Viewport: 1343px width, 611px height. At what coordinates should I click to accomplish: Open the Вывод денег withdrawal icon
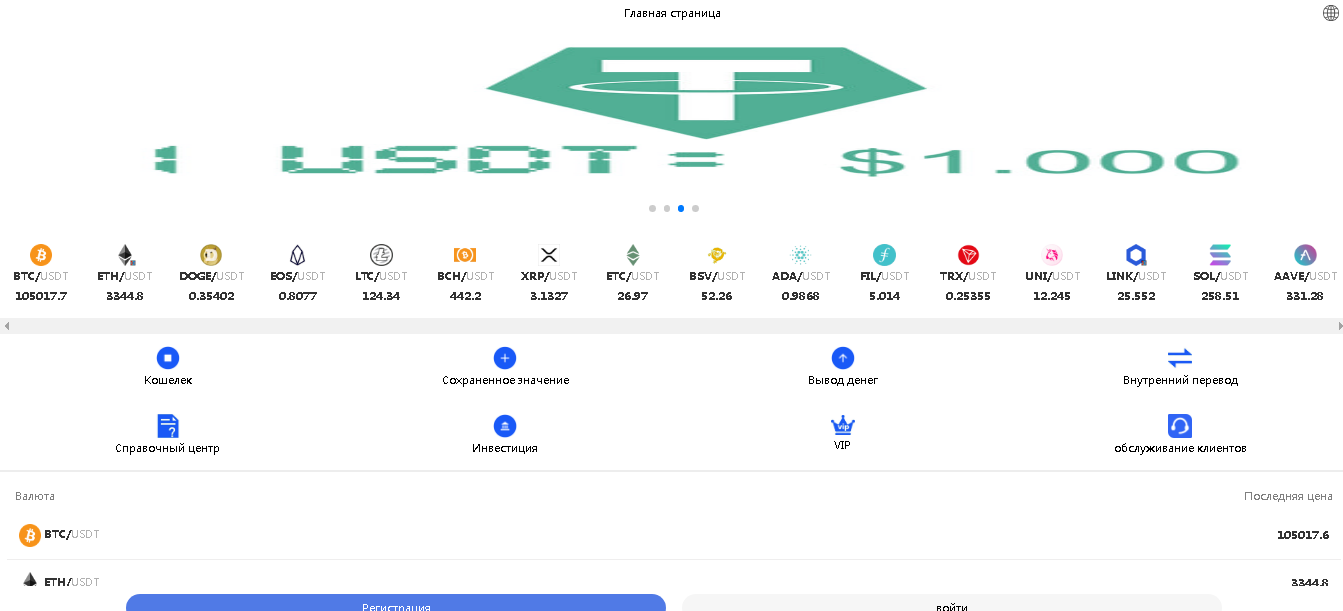843,358
